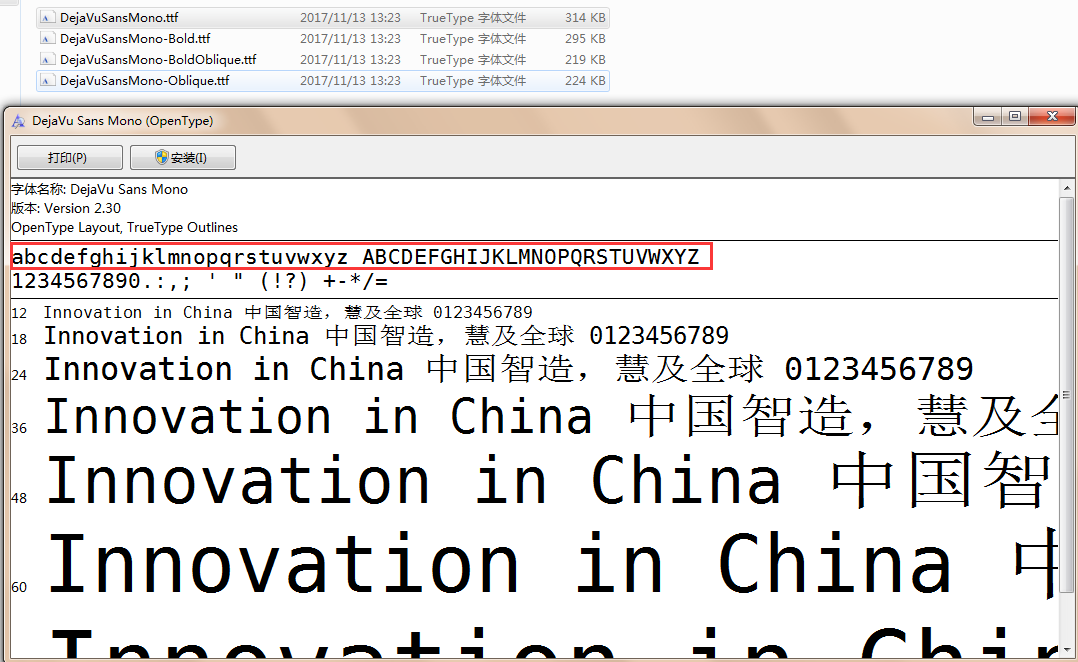
Task: Close the DejaVu Sans Mono window
Action: click(x=1052, y=117)
